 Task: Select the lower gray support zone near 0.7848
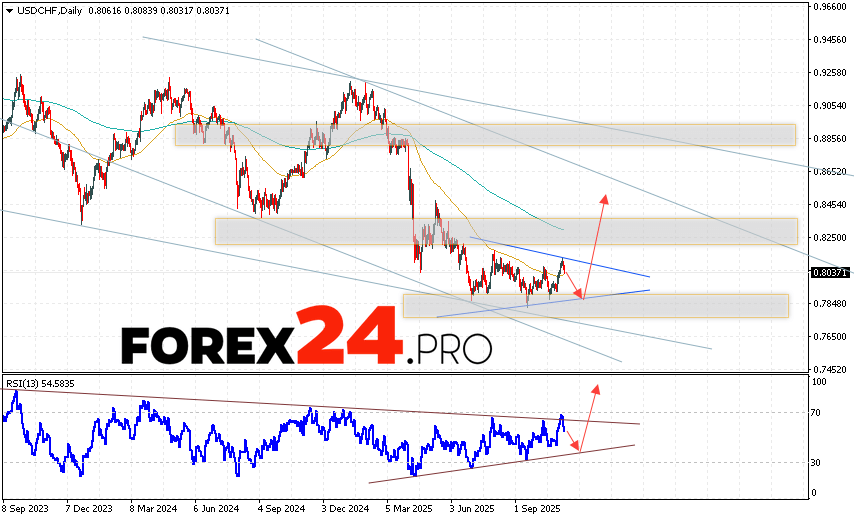point(595,305)
